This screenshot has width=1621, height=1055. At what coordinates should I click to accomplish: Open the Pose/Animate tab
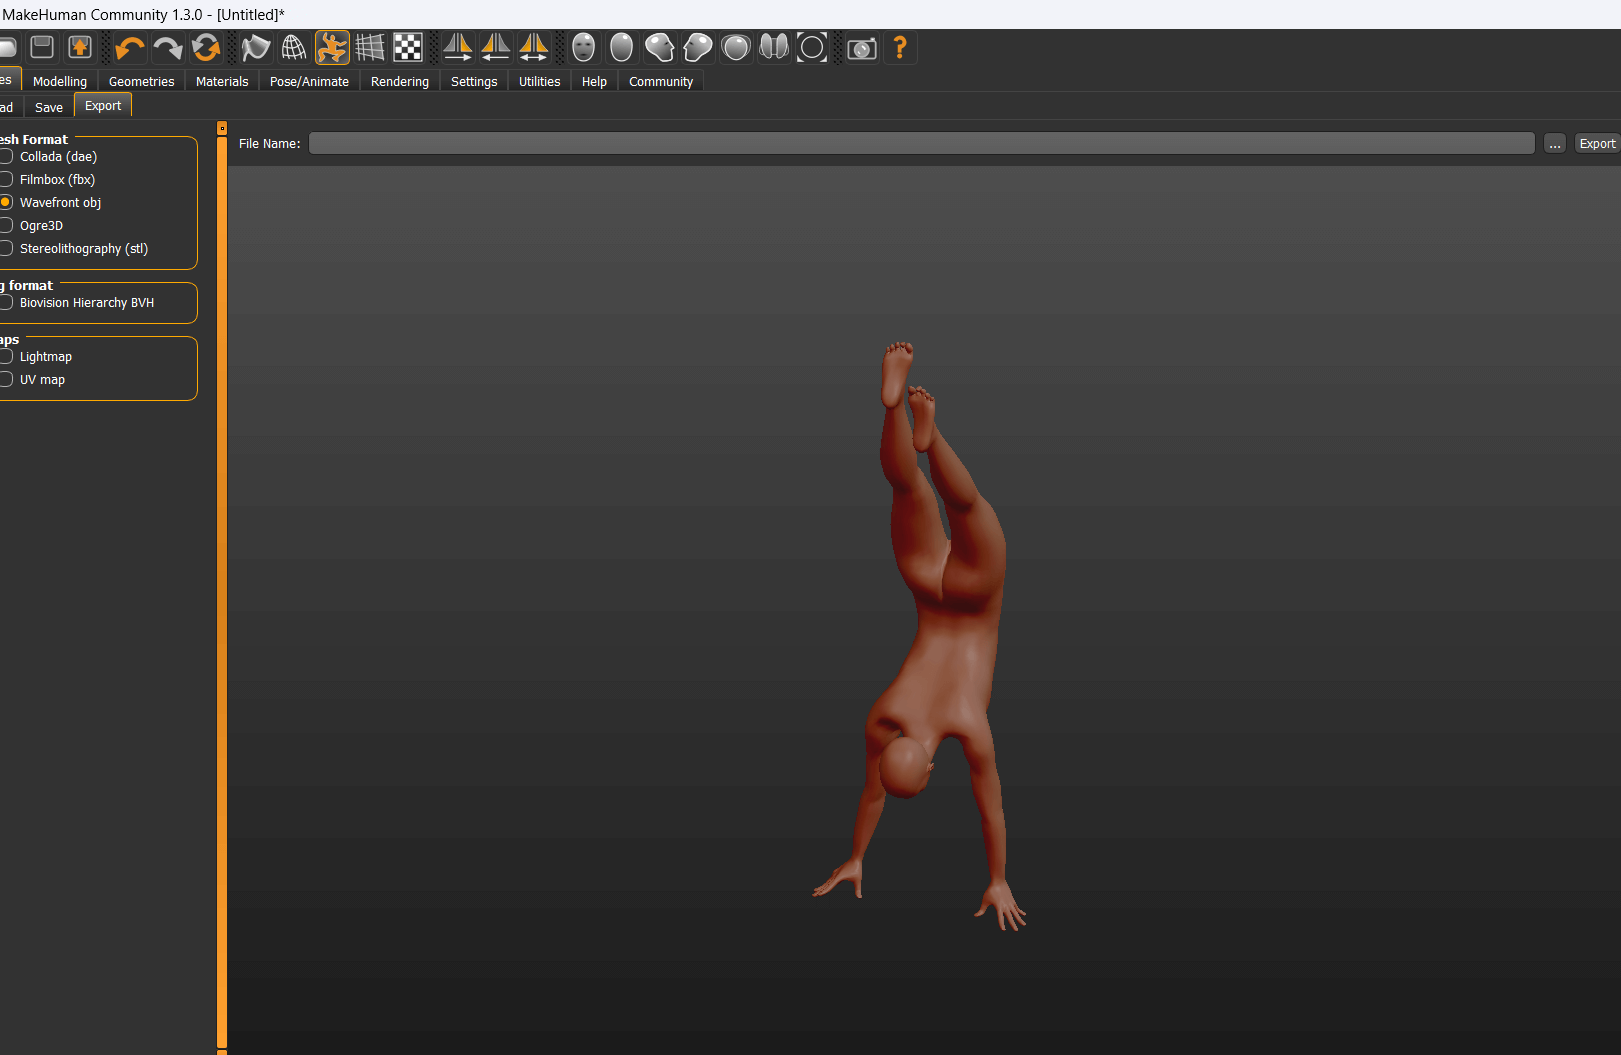pos(309,82)
